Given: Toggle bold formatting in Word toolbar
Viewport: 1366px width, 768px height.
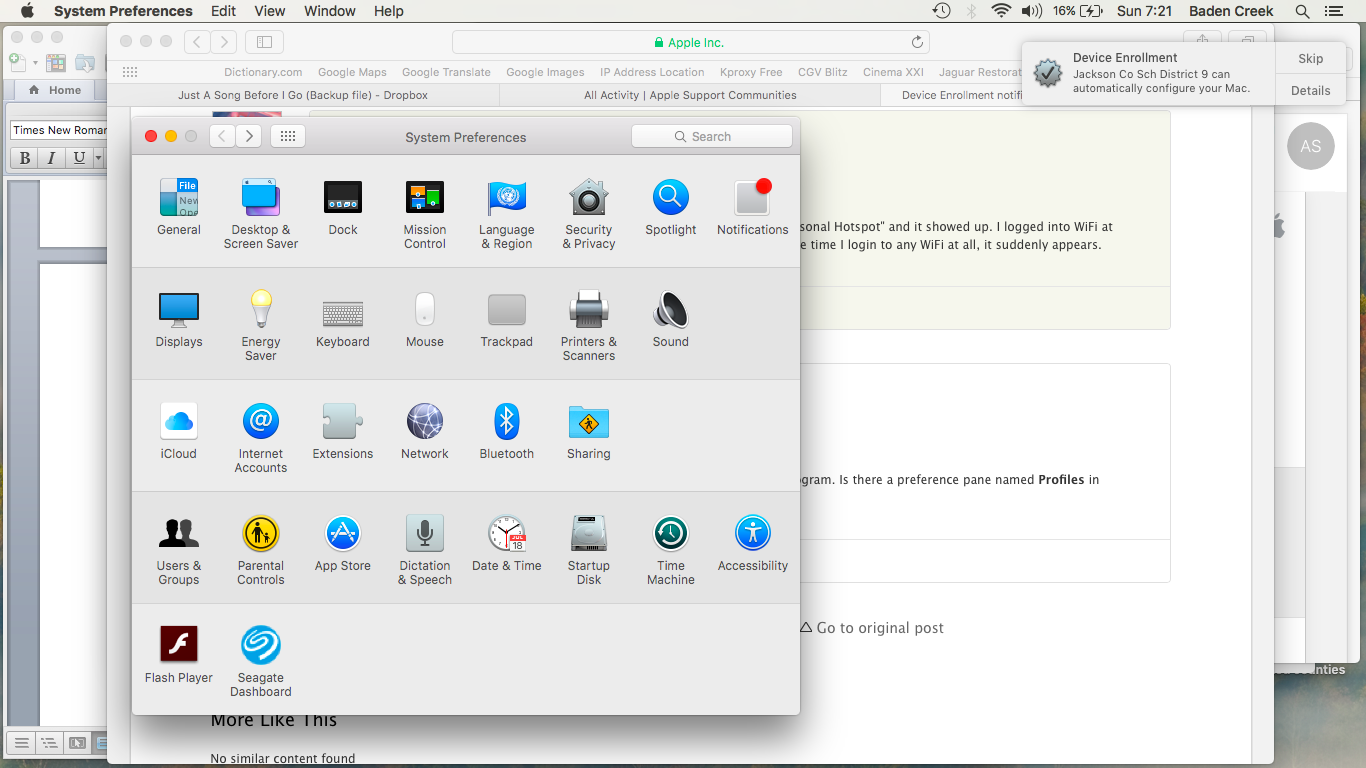Looking at the screenshot, I should tap(25, 158).
